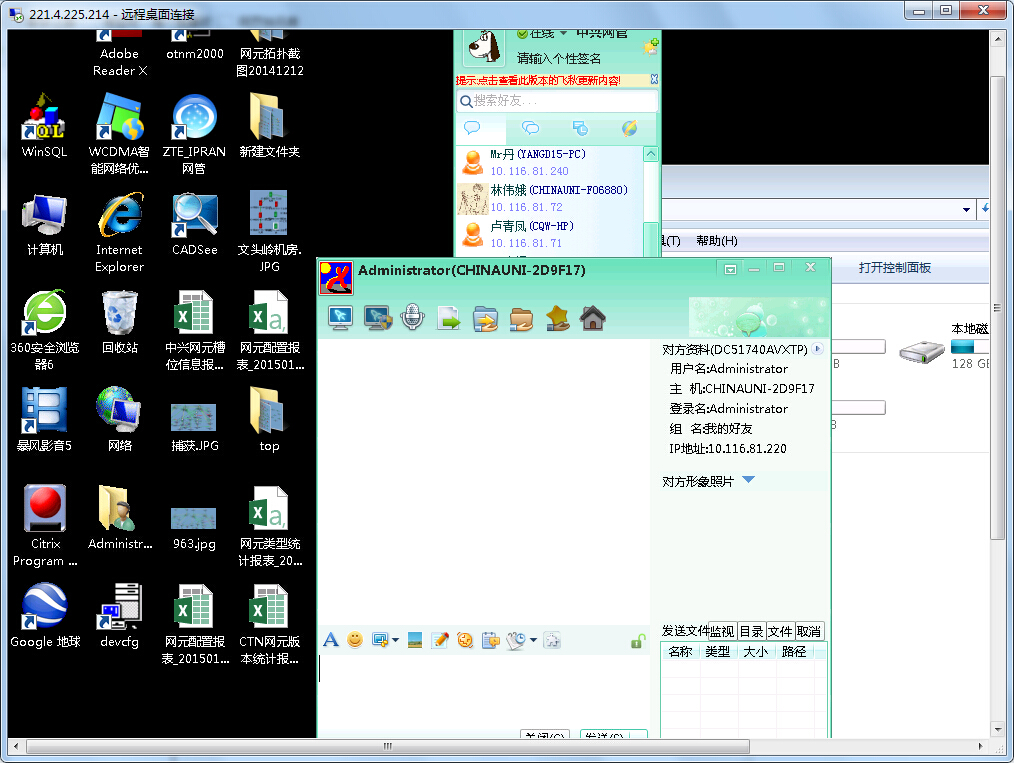This screenshot has height=763, width=1014.
Task: Open online status dropdown in Feiqiu list
Action: (563, 33)
